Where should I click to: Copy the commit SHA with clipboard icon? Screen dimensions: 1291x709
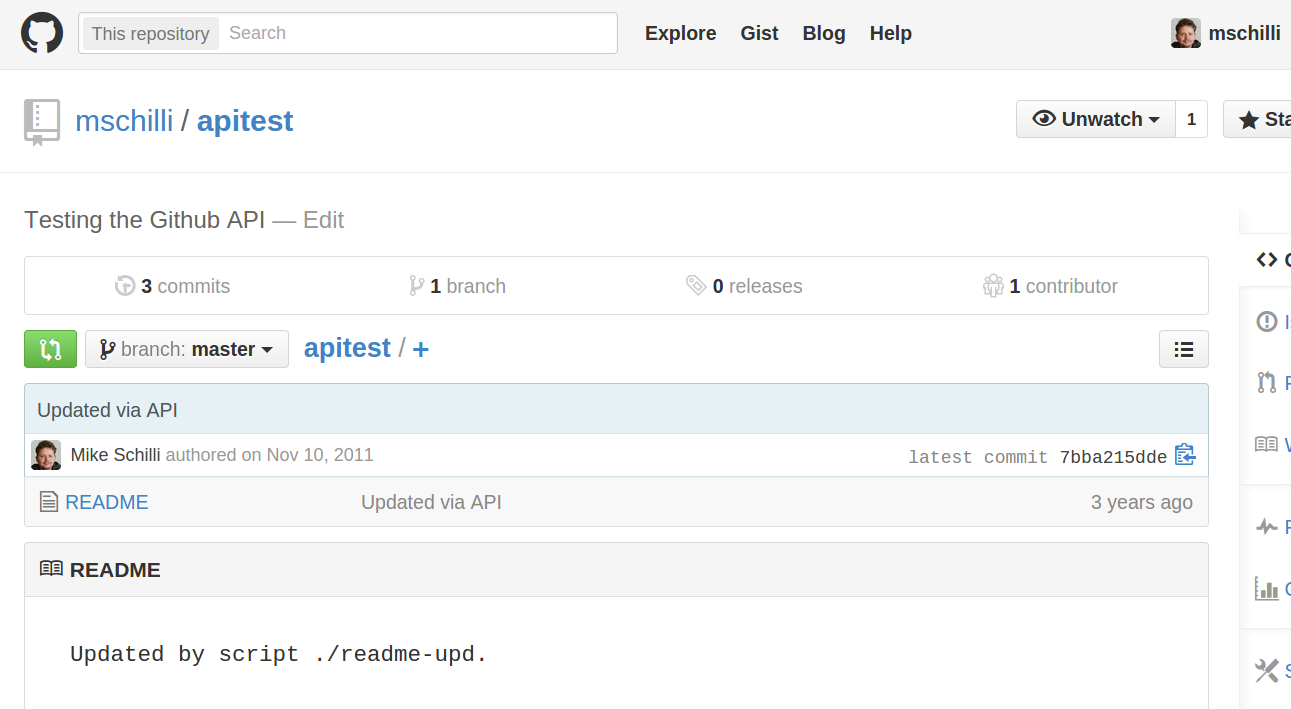[x=1185, y=455]
